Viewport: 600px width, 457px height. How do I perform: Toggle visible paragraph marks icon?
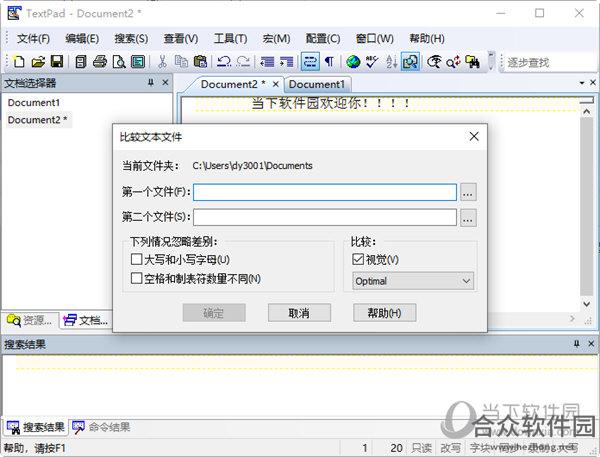point(329,62)
